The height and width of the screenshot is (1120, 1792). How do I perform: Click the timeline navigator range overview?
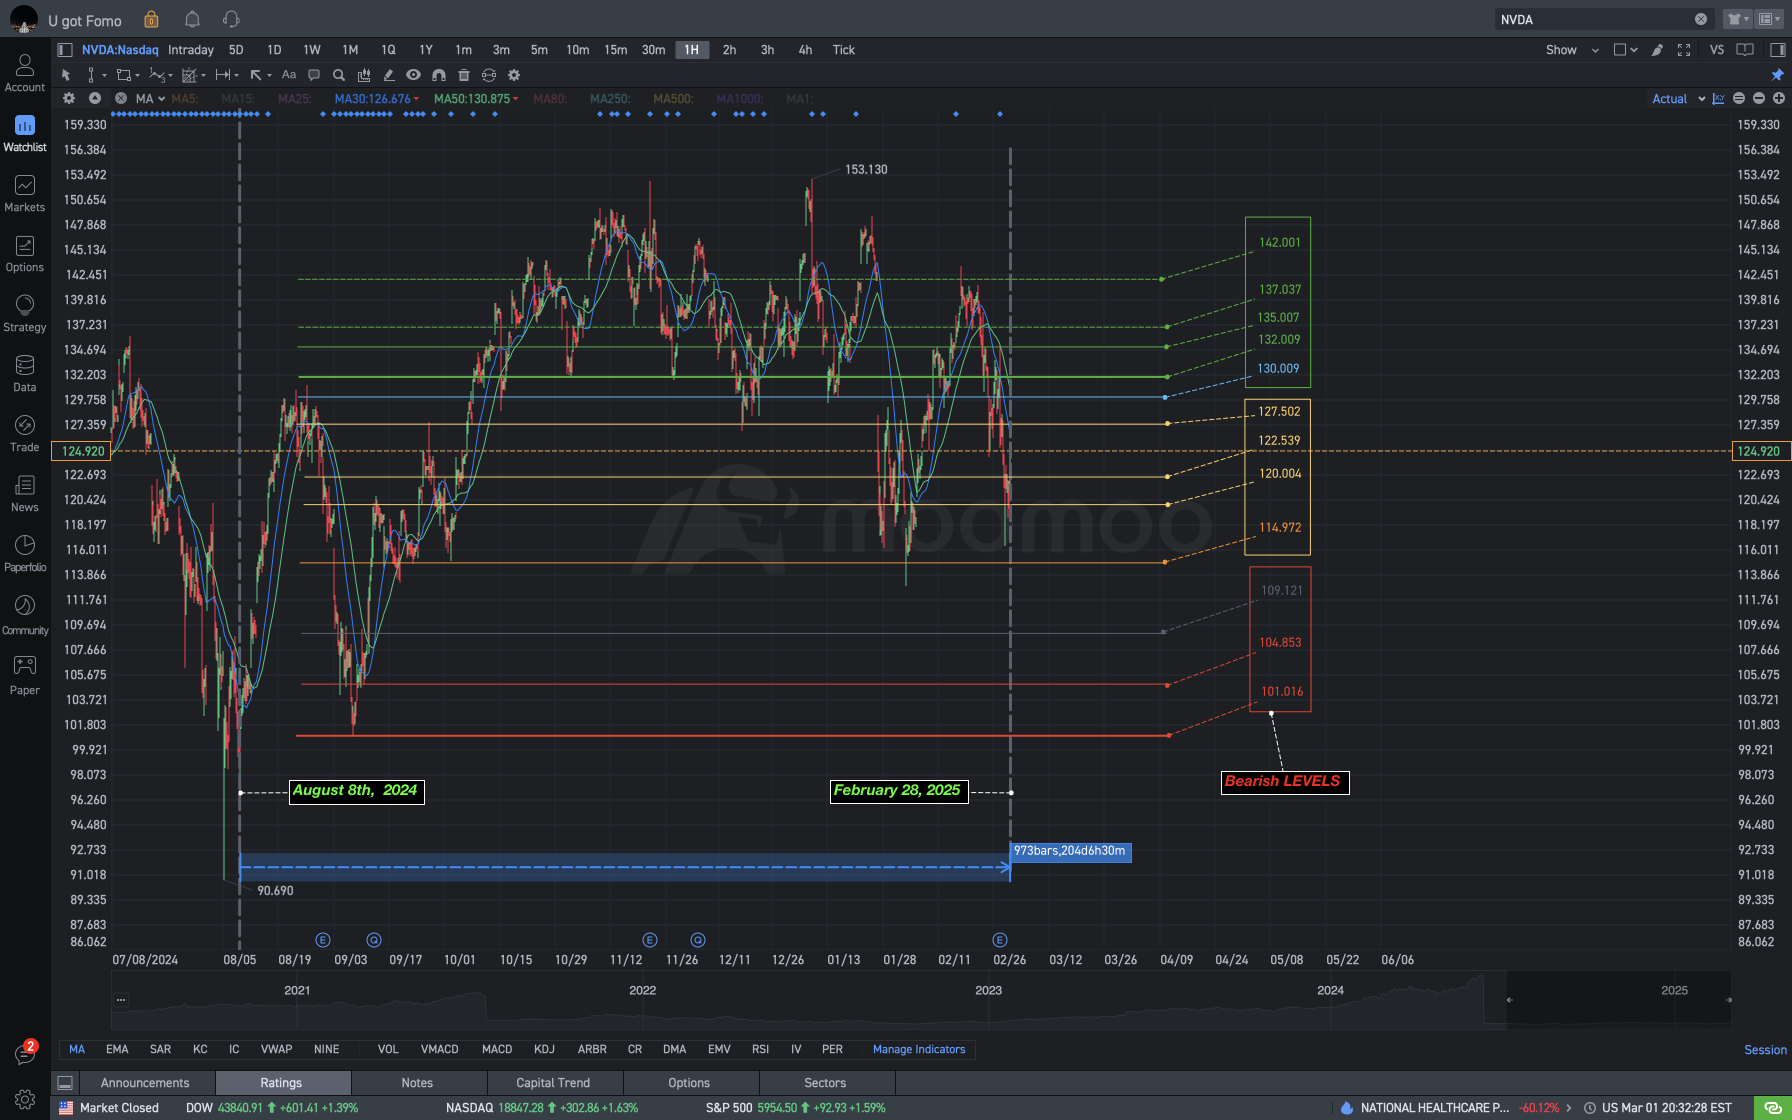920,1000
